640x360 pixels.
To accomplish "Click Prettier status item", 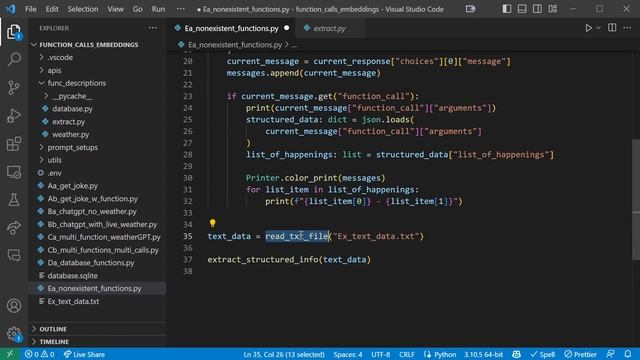I will pyautogui.click(x=580, y=354).
